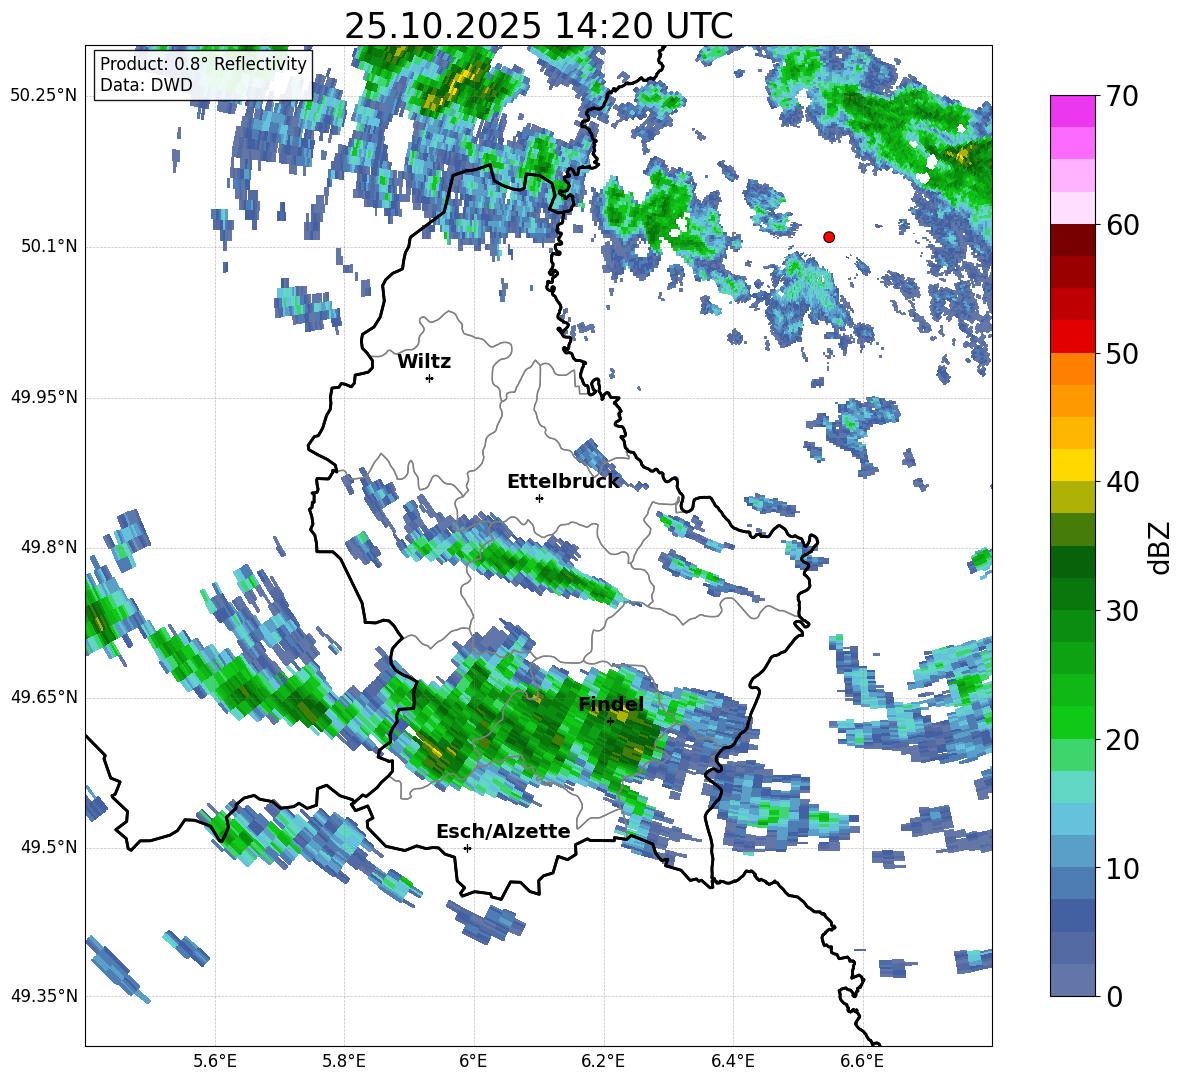Select the Ettelbruck city label
The image size is (1184, 1081).
coord(563,482)
